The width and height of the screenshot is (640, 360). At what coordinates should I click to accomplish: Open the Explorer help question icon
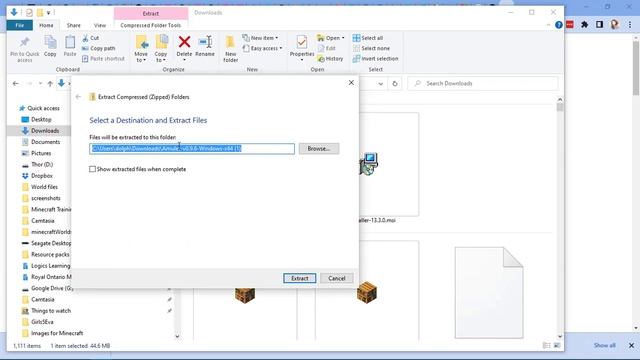tap(559, 25)
